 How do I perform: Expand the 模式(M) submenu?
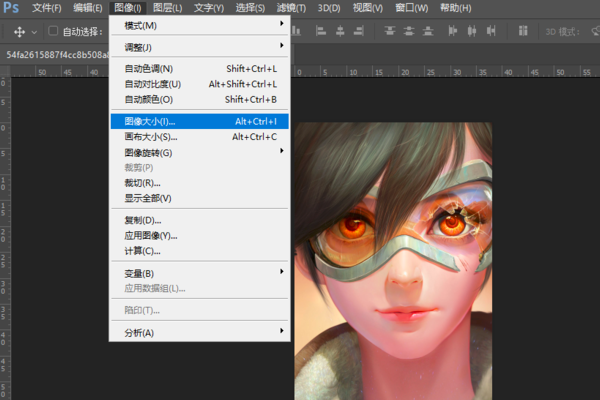[200, 25]
